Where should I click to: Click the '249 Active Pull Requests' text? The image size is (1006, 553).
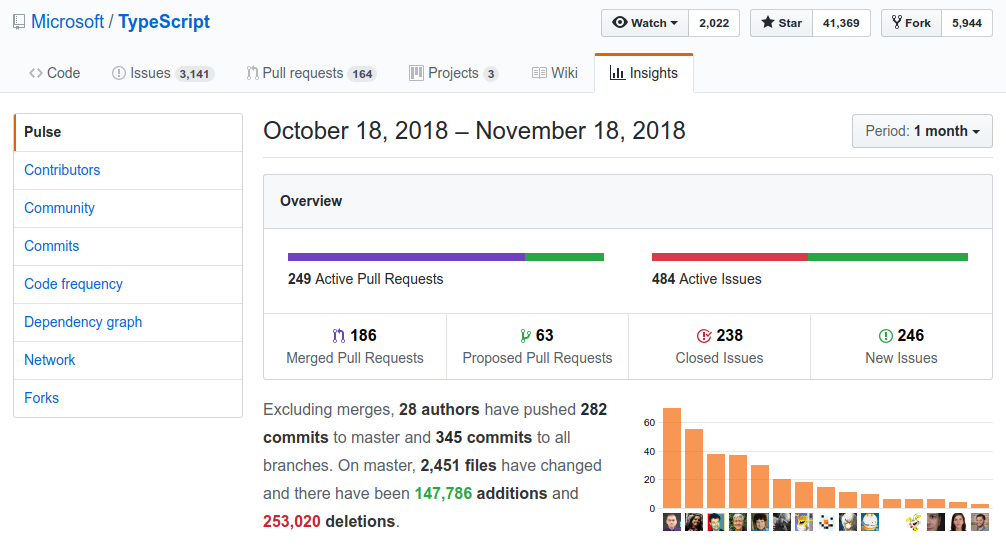pyautogui.click(x=366, y=279)
